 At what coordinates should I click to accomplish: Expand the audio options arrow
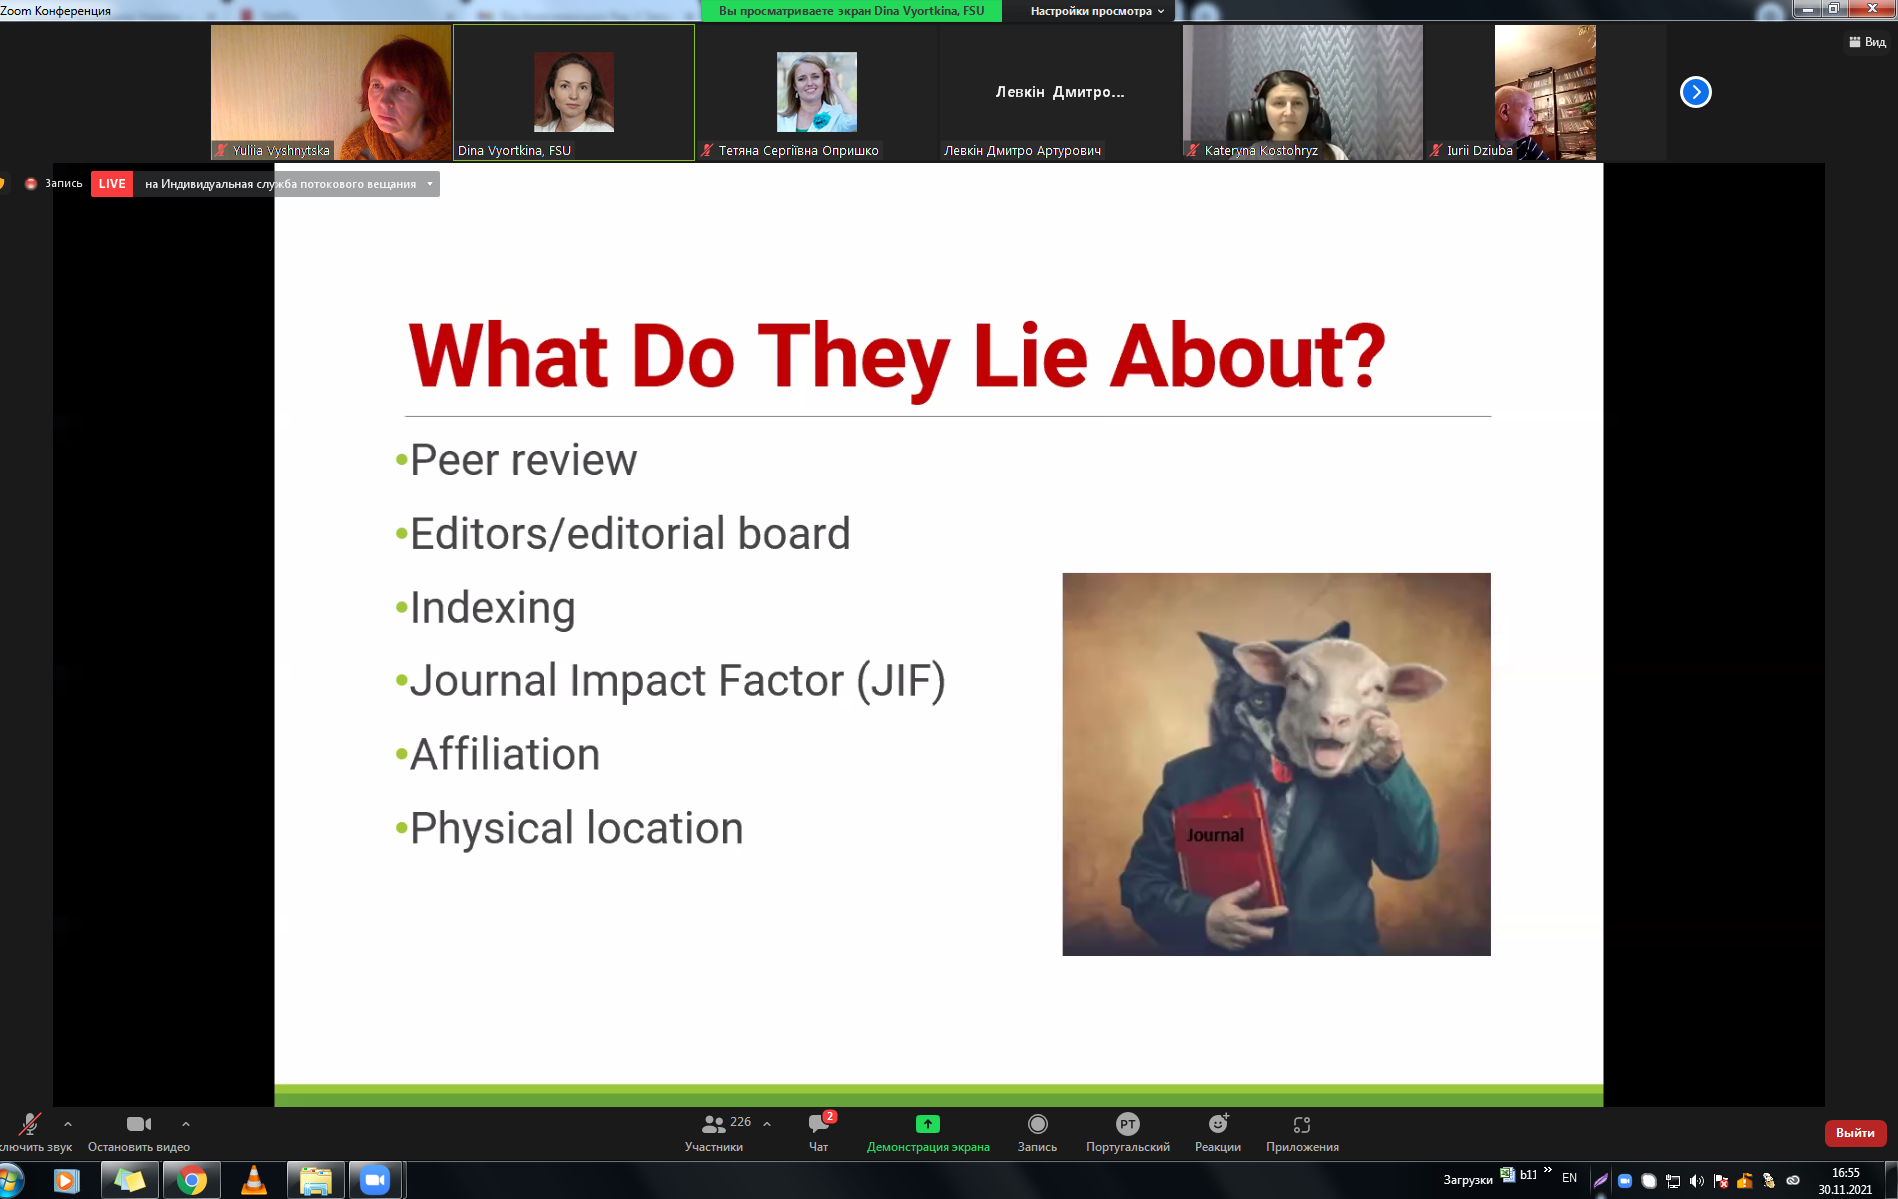[x=68, y=1124]
